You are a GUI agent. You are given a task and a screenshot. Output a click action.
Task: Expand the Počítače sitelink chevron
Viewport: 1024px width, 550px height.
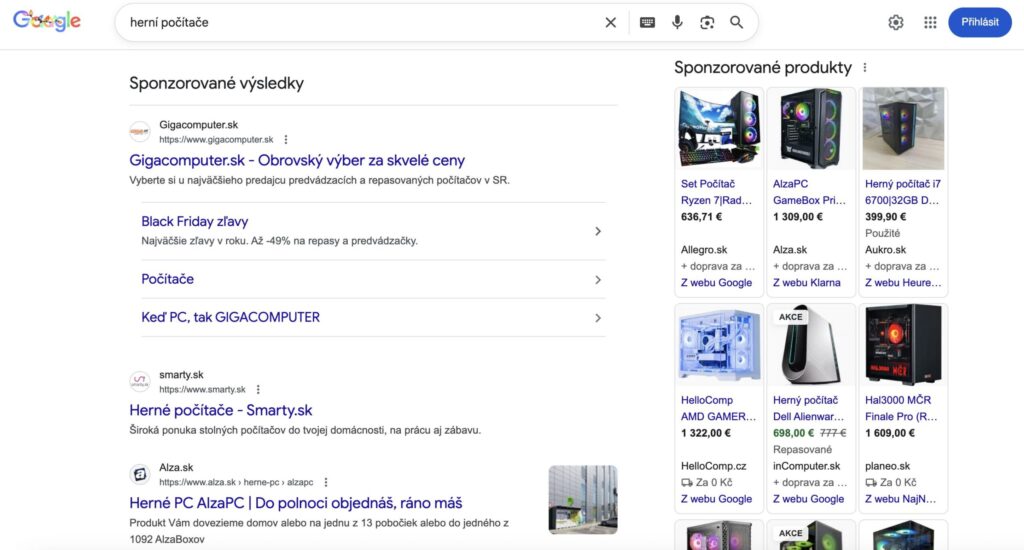598,280
